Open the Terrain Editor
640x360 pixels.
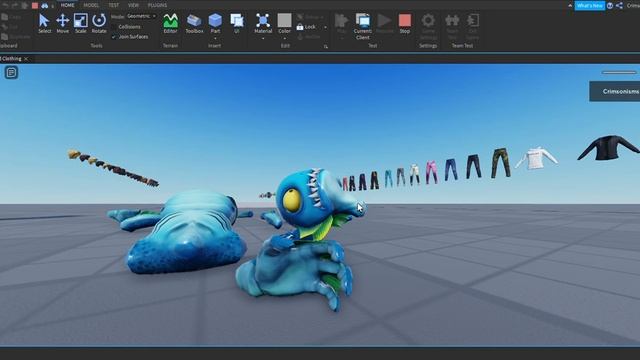pos(170,23)
